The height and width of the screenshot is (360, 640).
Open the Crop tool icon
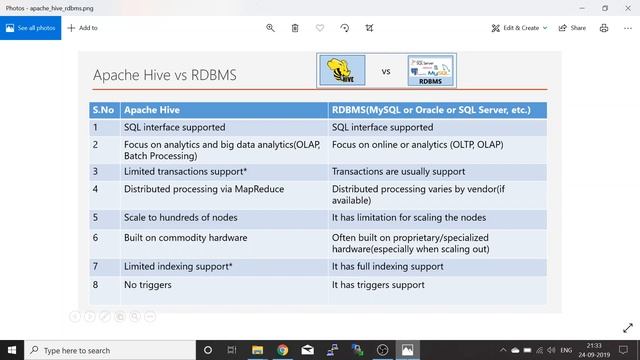[x=369, y=28]
